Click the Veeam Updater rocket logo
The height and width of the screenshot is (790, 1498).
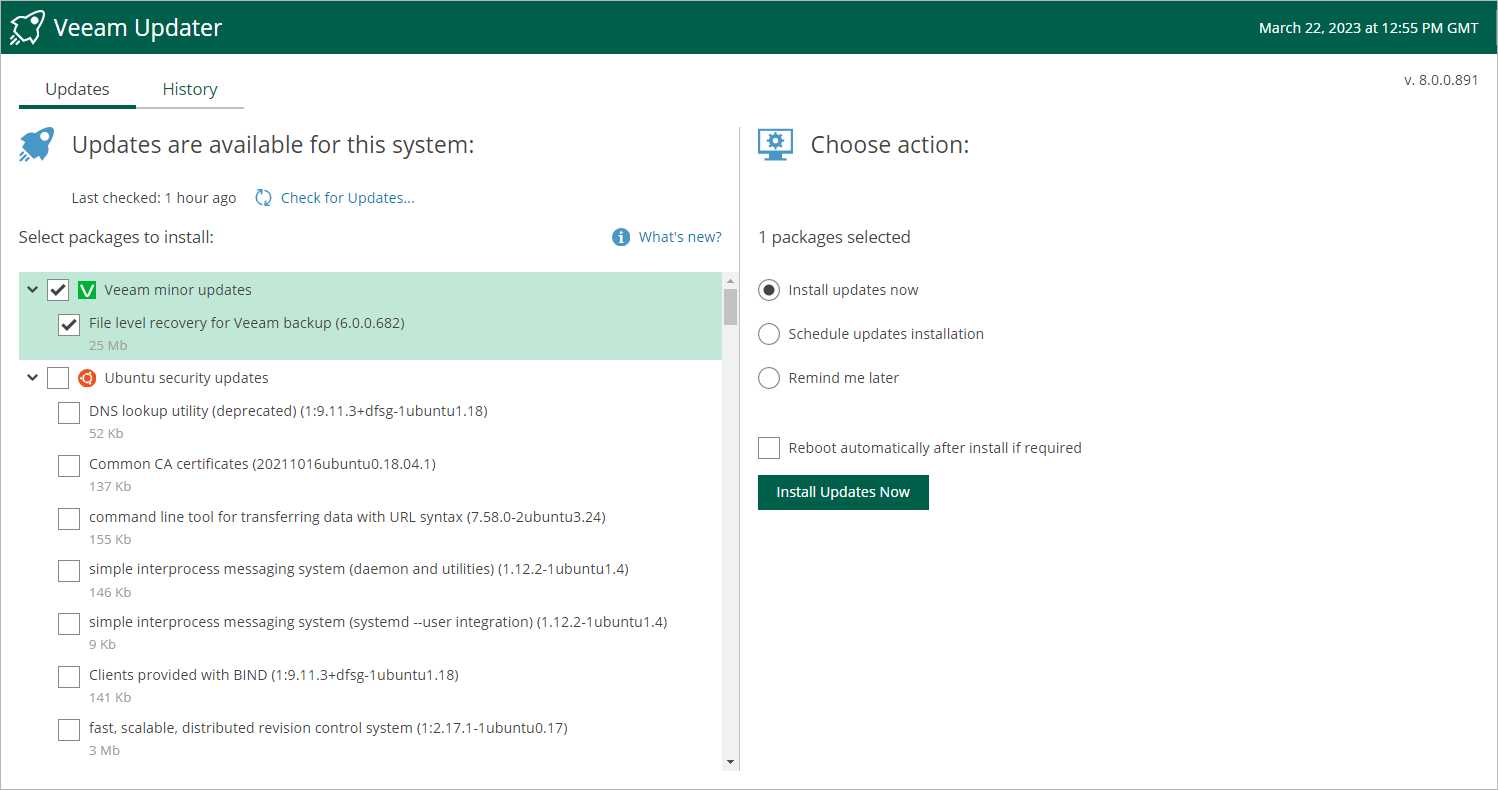(27, 27)
